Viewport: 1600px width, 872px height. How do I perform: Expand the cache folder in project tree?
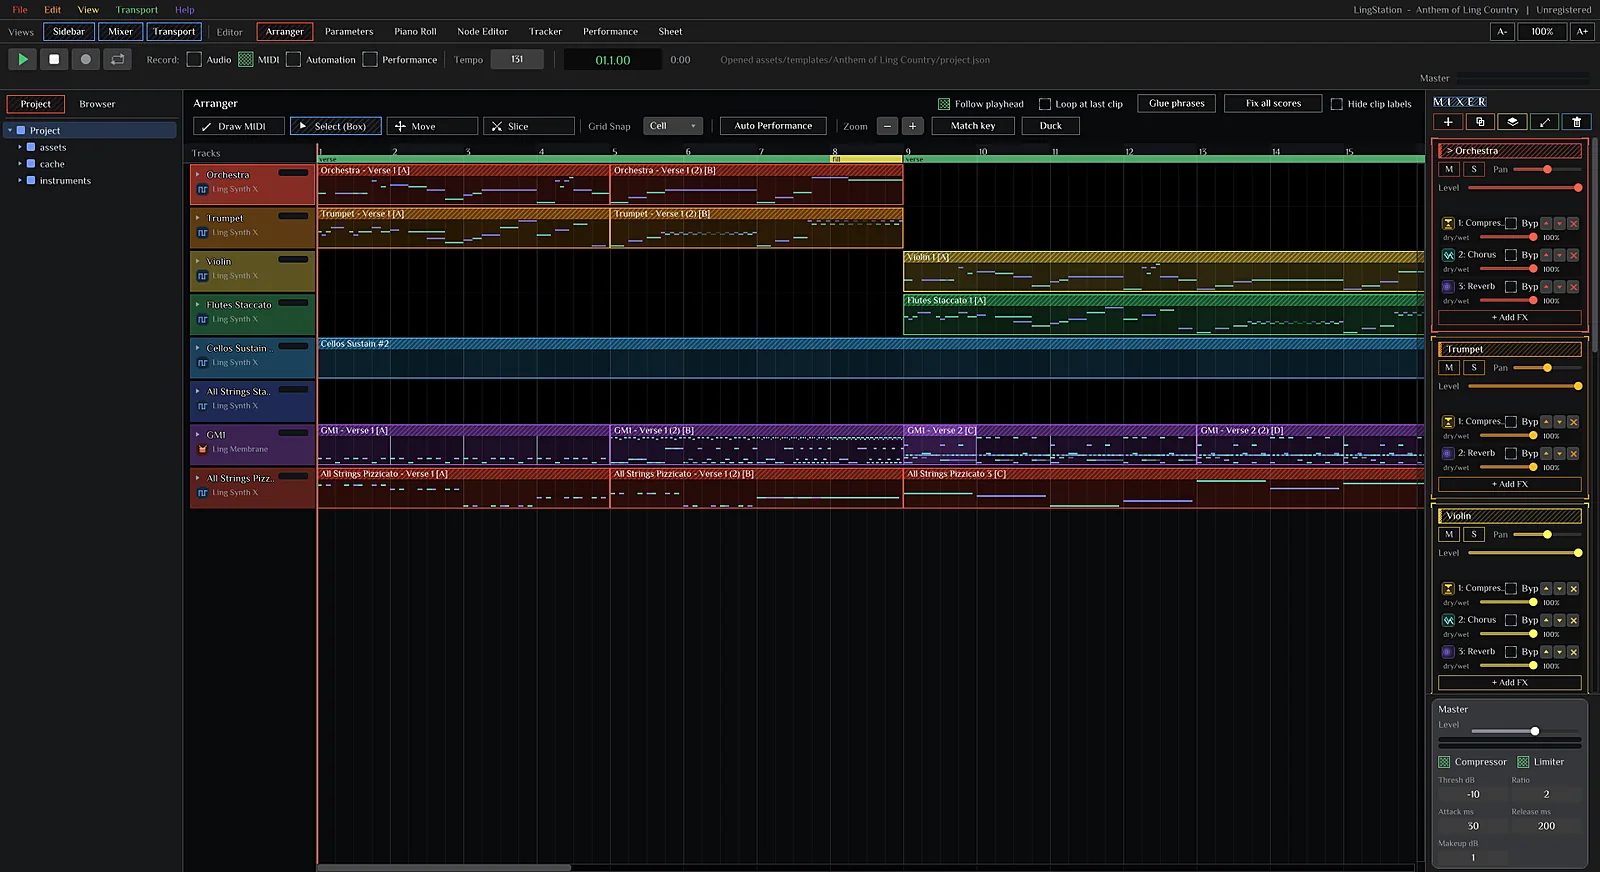pos(19,164)
